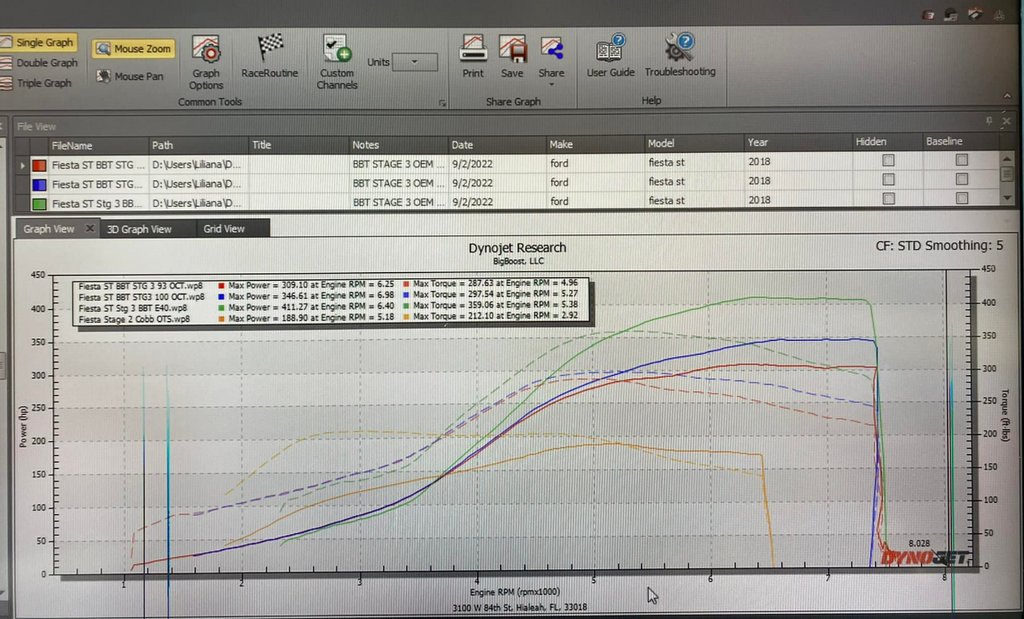Click the Notes cell in the blue run's row
This screenshot has height=619, width=1024.
(398, 183)
